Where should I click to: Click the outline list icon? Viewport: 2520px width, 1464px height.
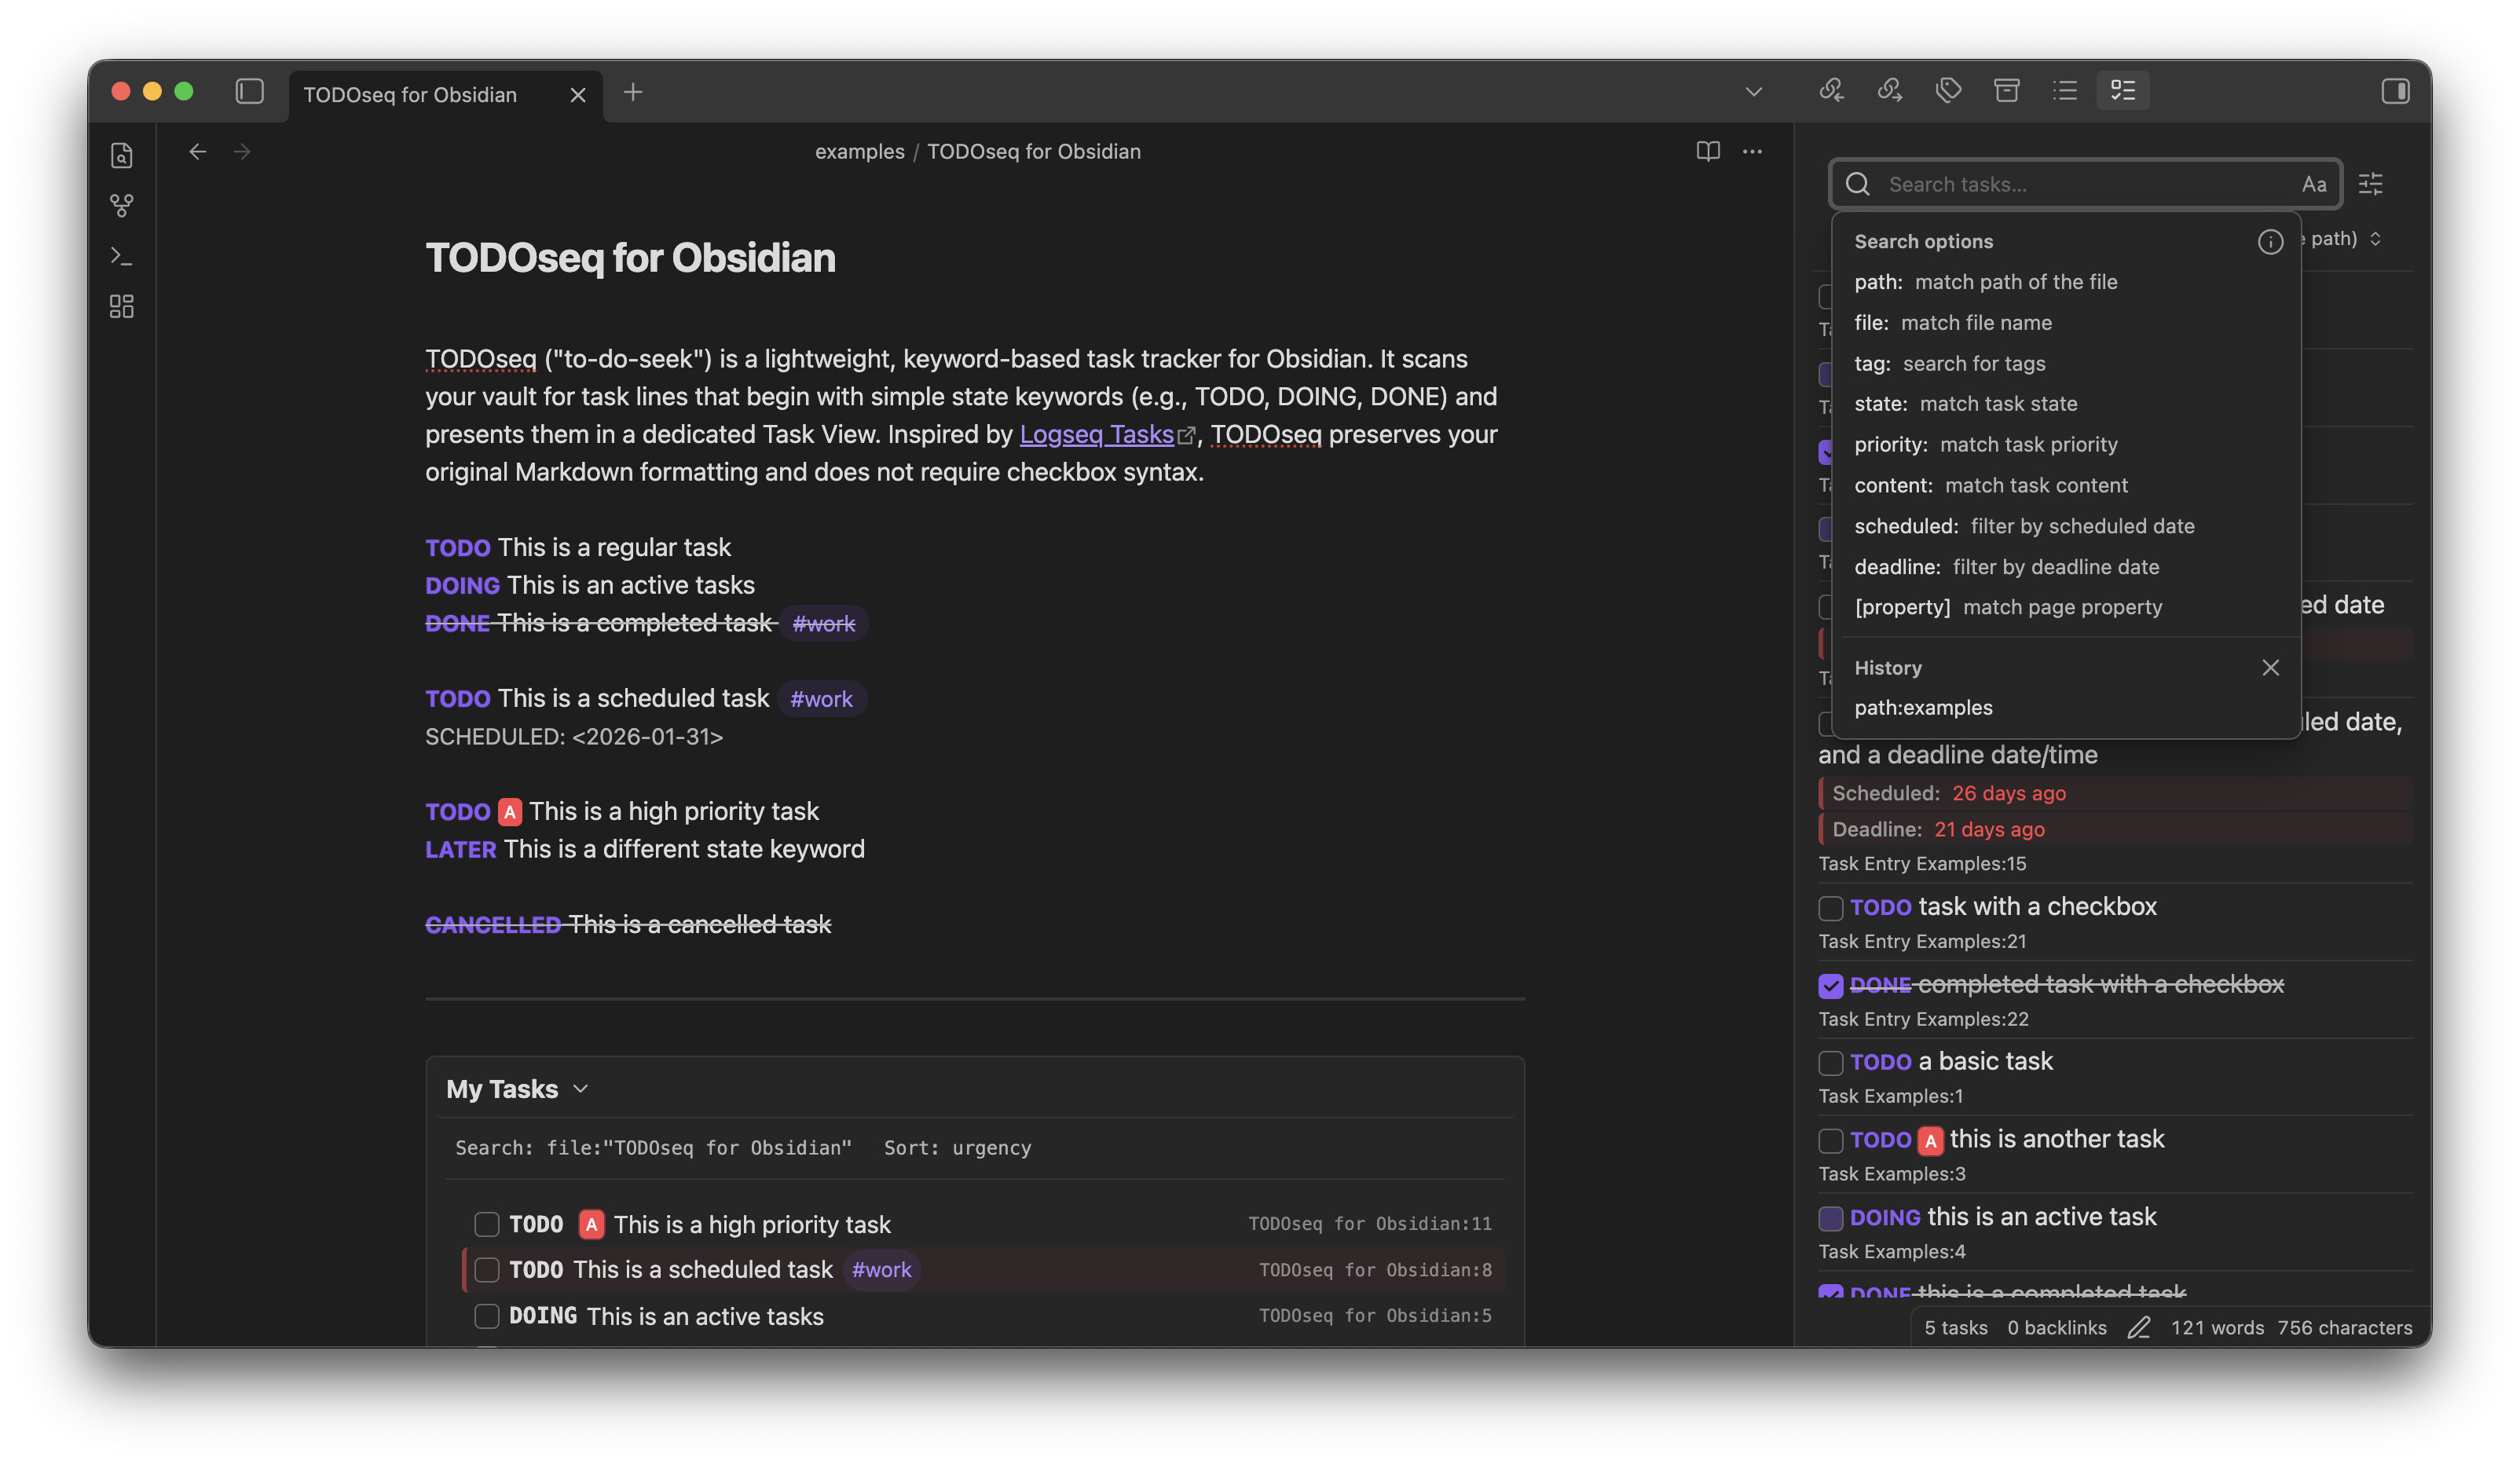[2064, 91]
